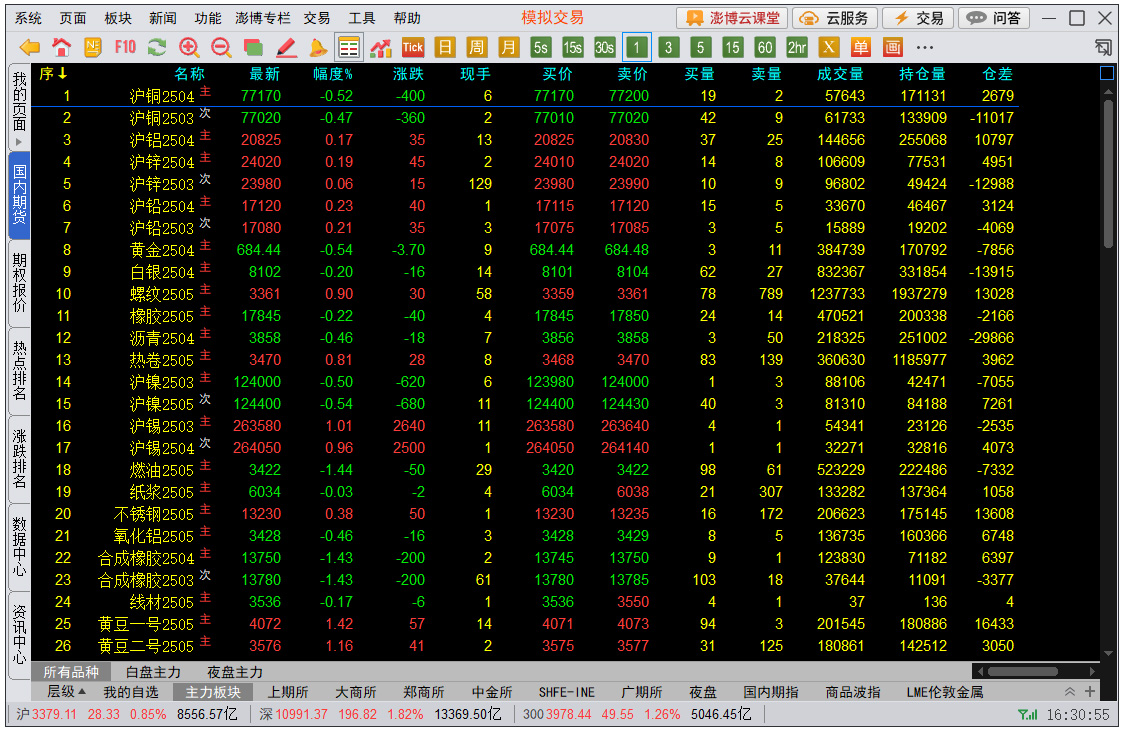Select Tick chart period
1127x730 pixels.
point(413,48)
